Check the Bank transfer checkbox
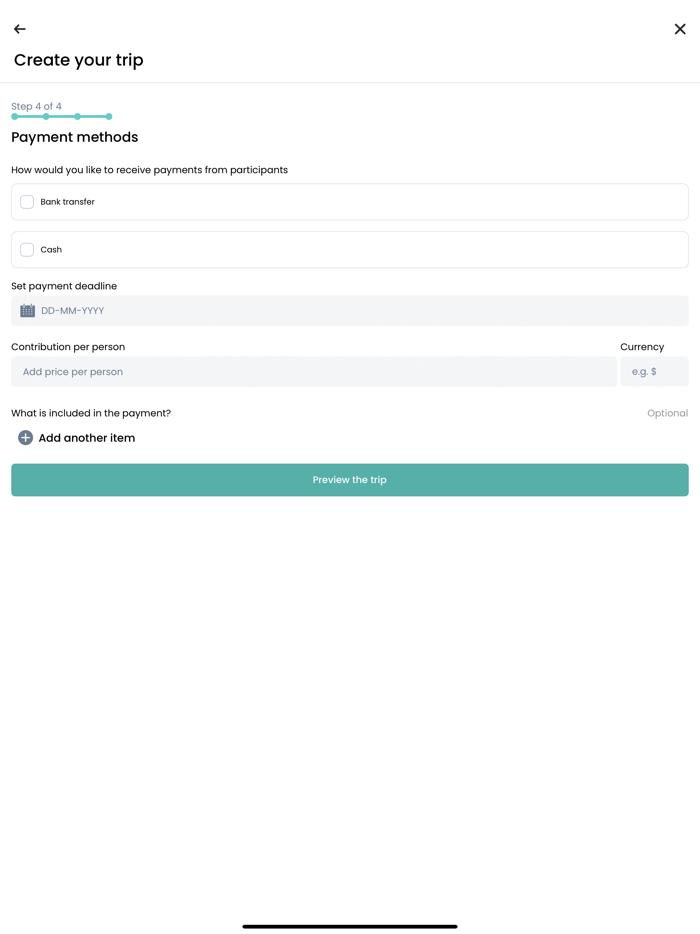Viewport: 700px width, 934px height. (x=26, y=201)
